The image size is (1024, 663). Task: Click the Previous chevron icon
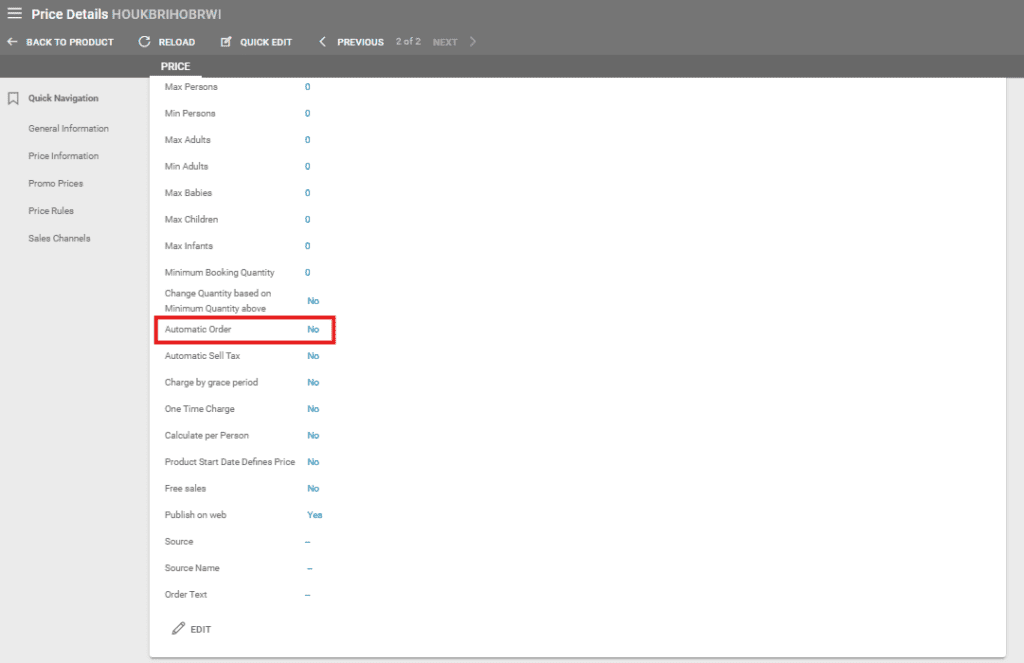tap(323, 42)
